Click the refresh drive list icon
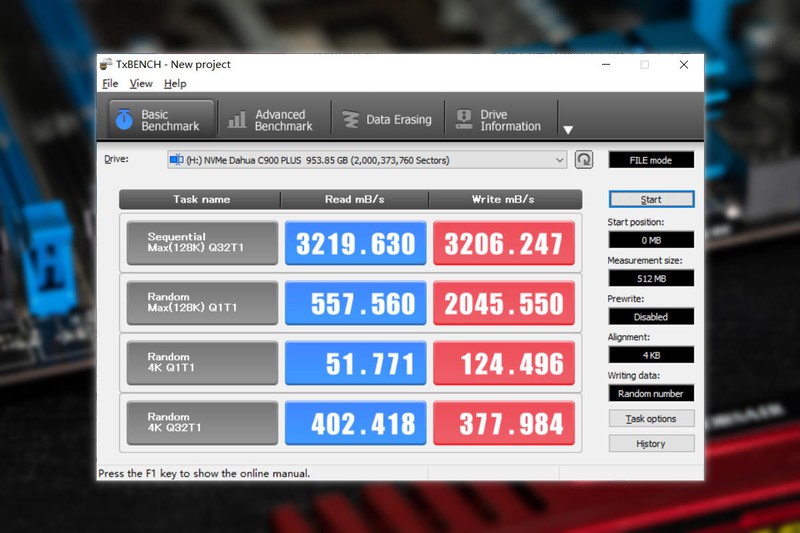Viewport: 800px width, 533px height. coord(584,160)
